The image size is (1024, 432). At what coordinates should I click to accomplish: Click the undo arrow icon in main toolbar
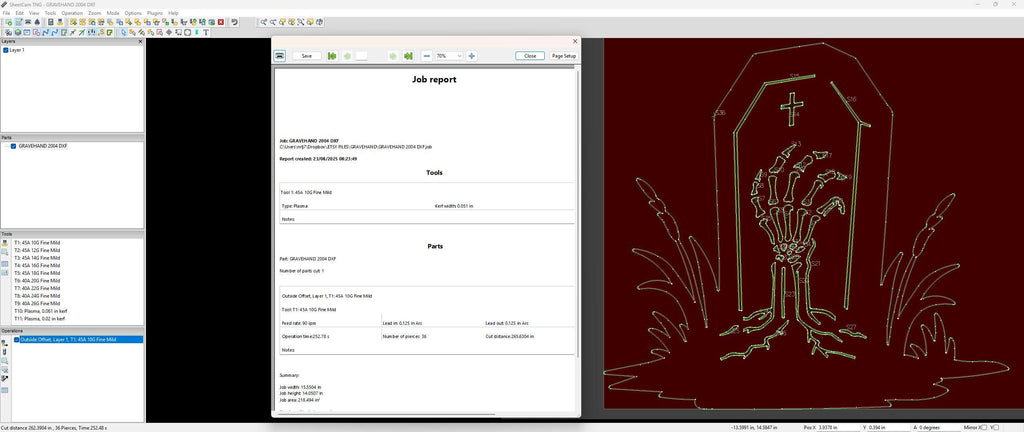pos(234,22)
